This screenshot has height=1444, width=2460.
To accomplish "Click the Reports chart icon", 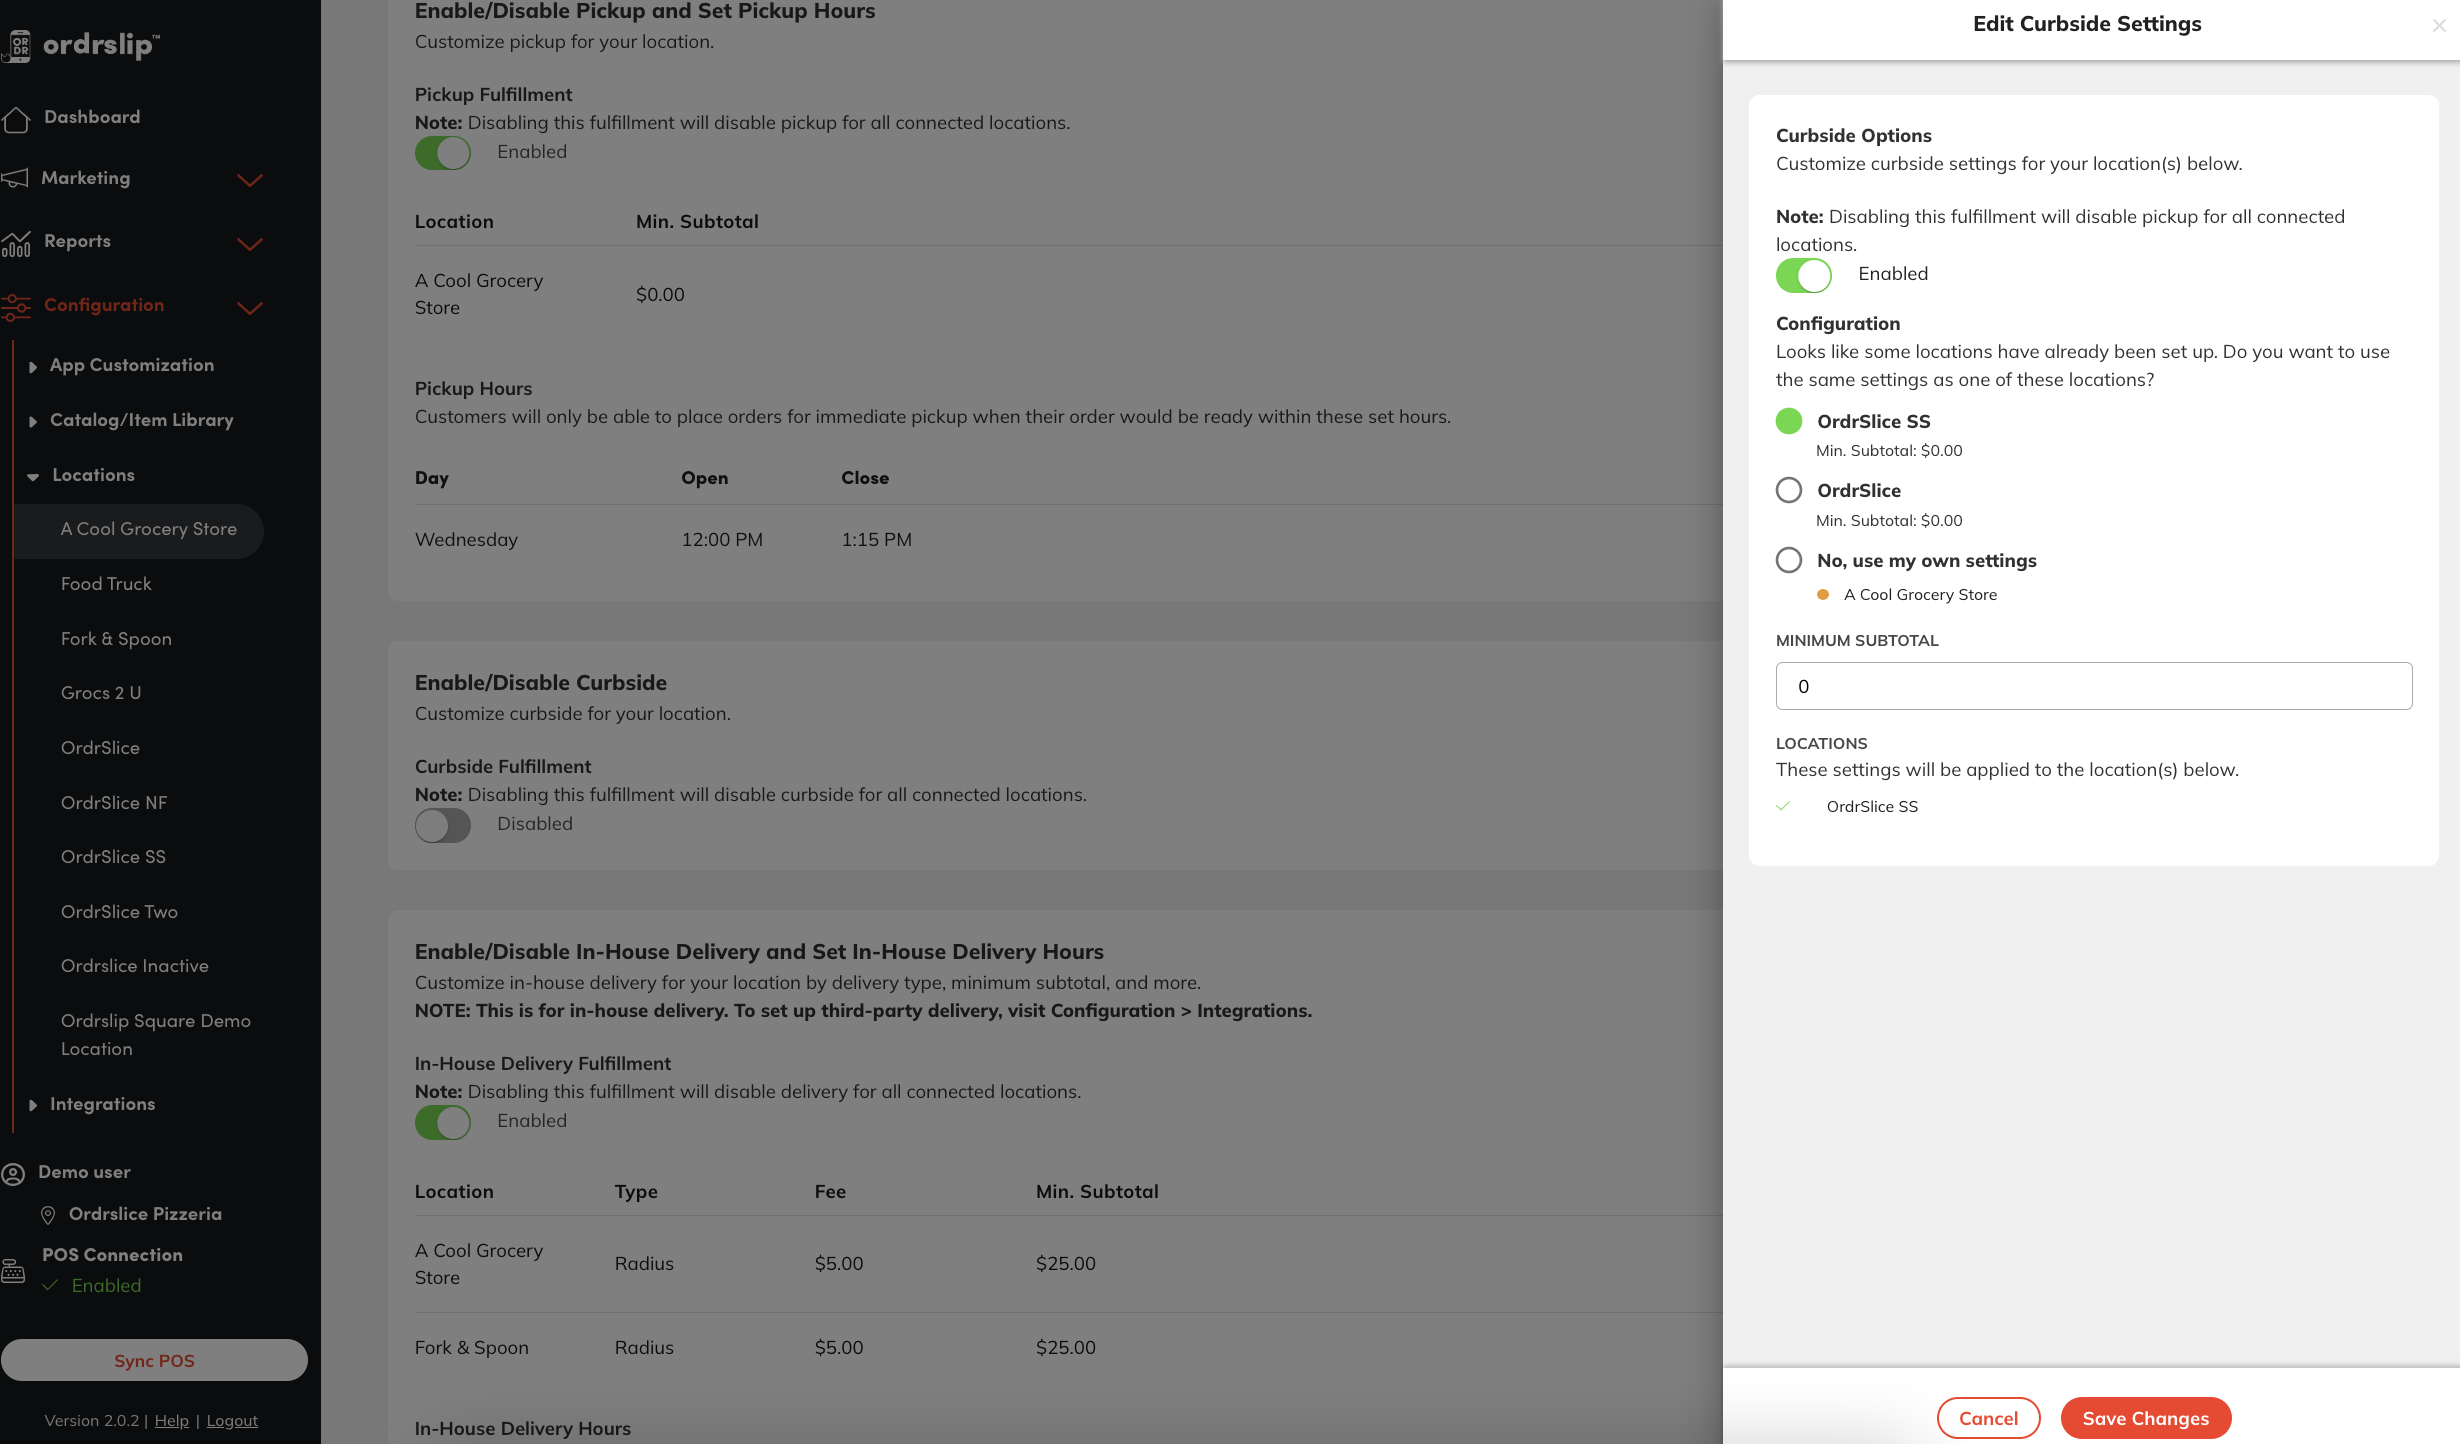I will (16, 243).
